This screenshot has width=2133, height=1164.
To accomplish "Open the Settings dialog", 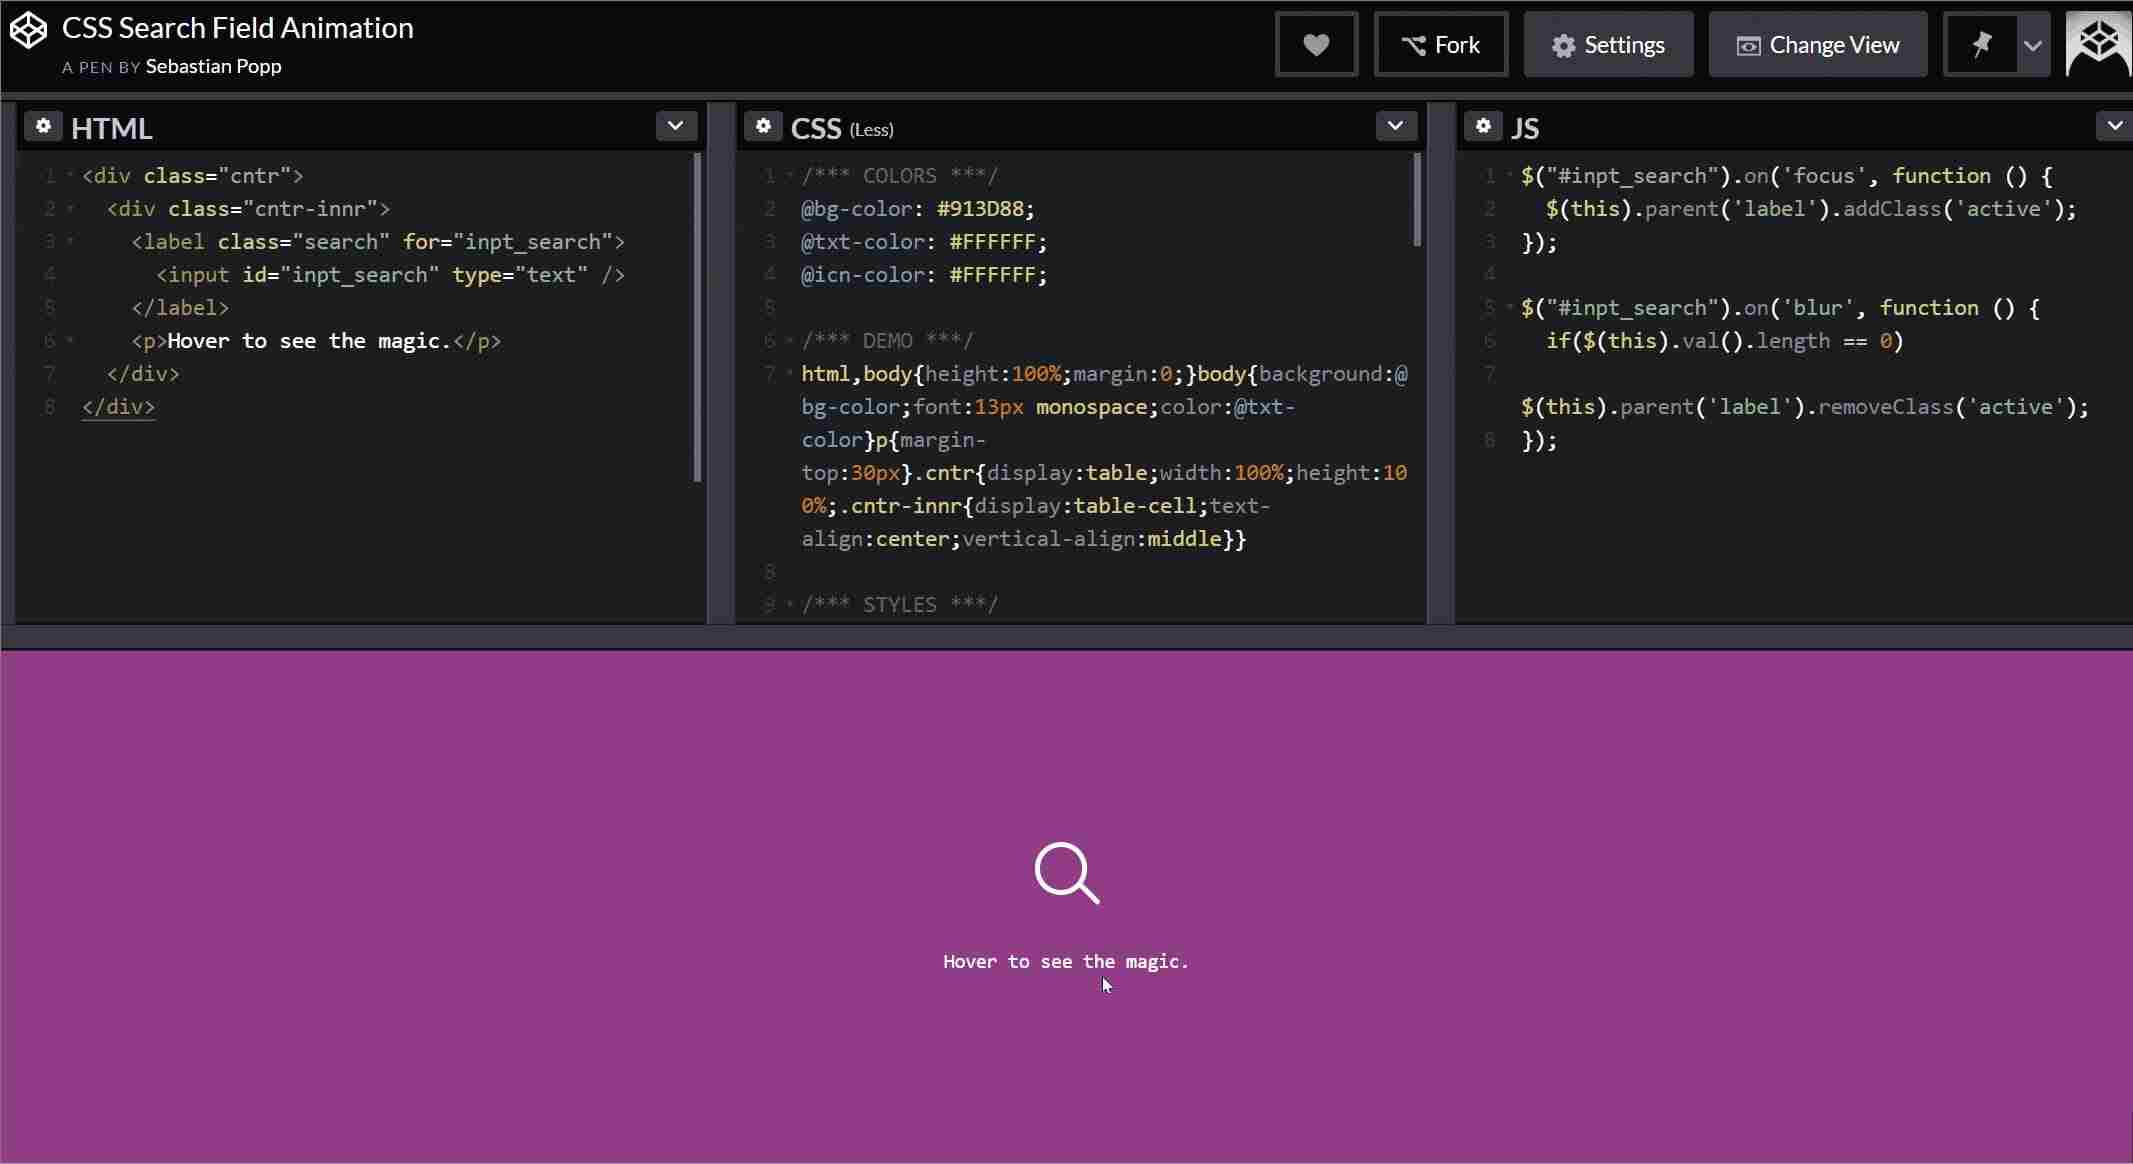I will coord(1608,44).
